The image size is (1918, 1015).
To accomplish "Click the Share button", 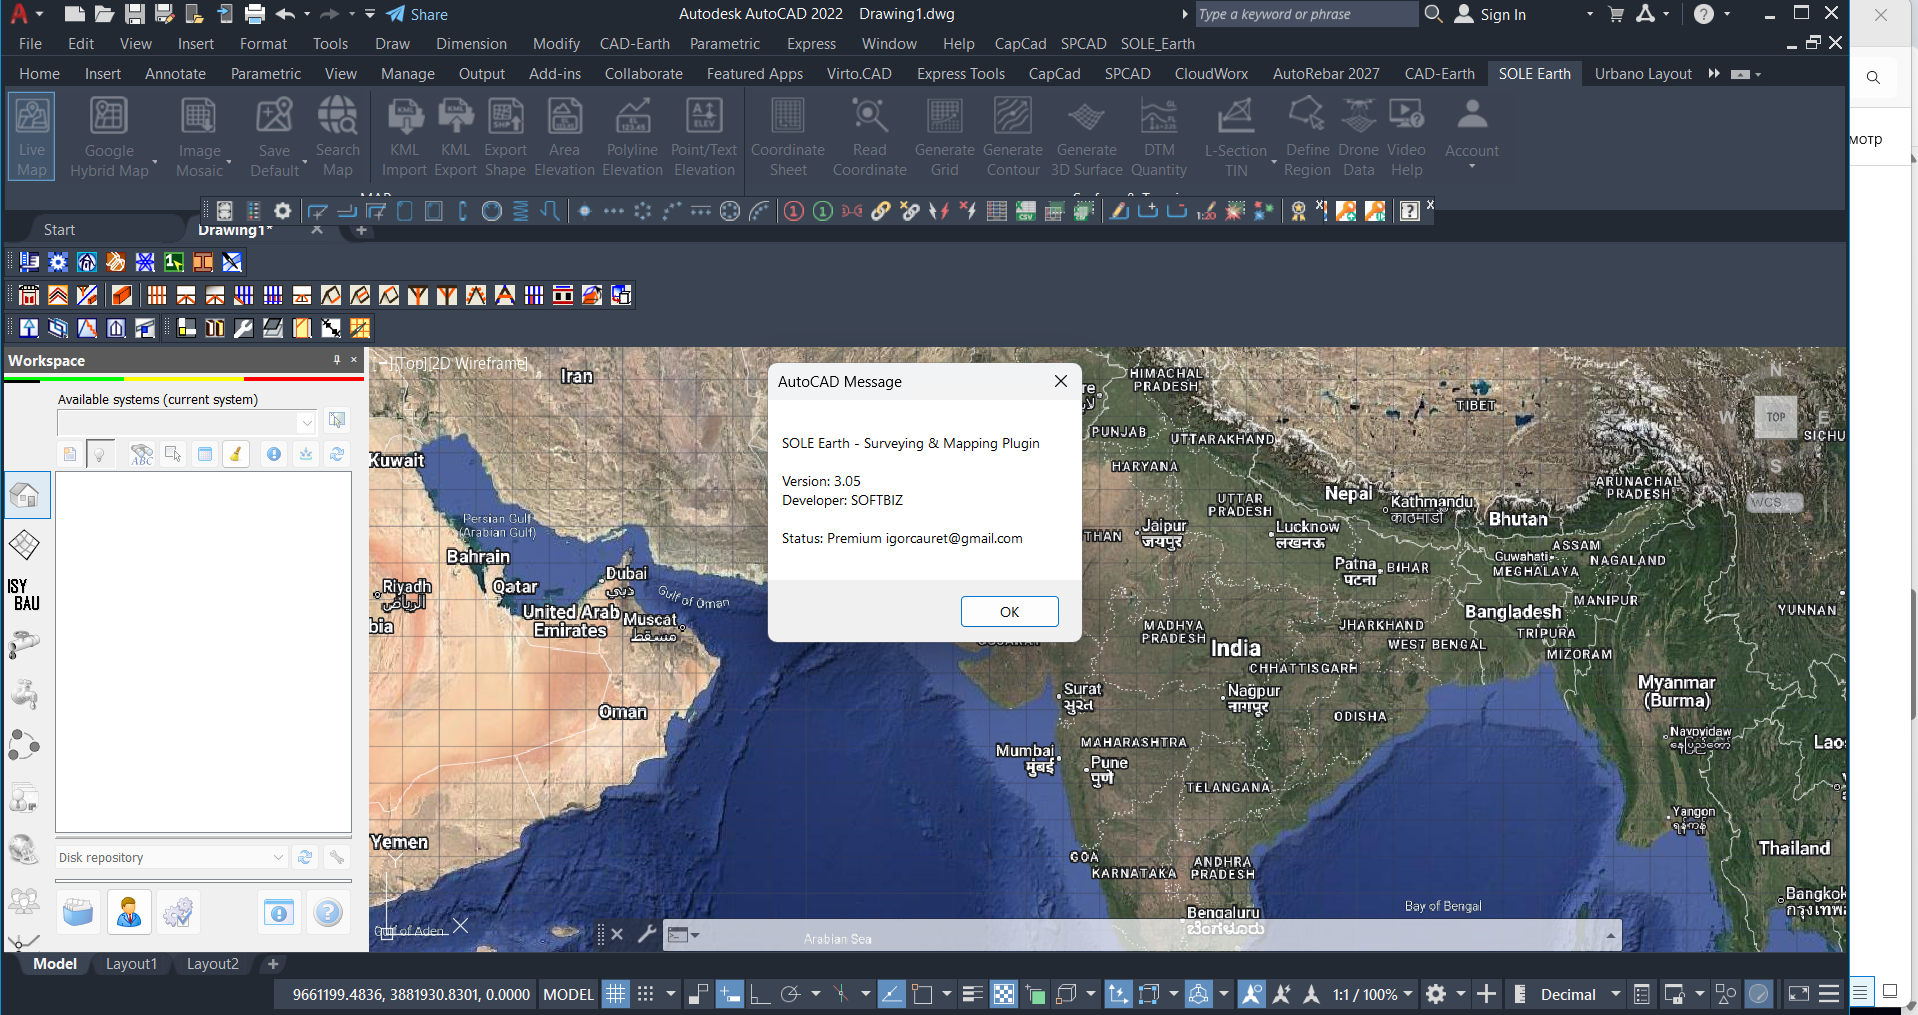I will click(x=417, y=14).
